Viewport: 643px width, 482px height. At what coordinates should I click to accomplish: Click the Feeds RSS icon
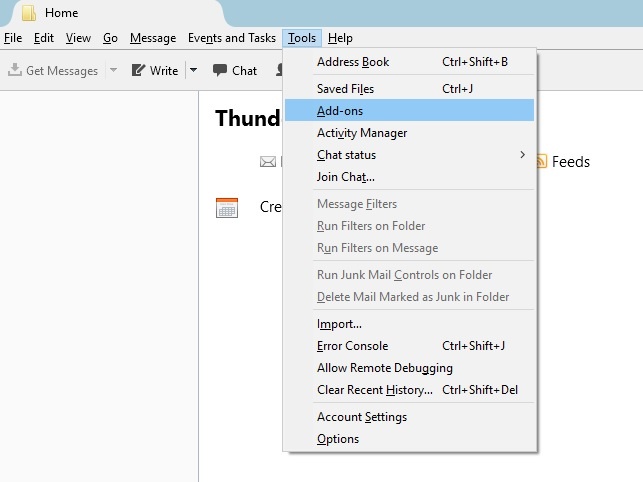pos(541,161)
